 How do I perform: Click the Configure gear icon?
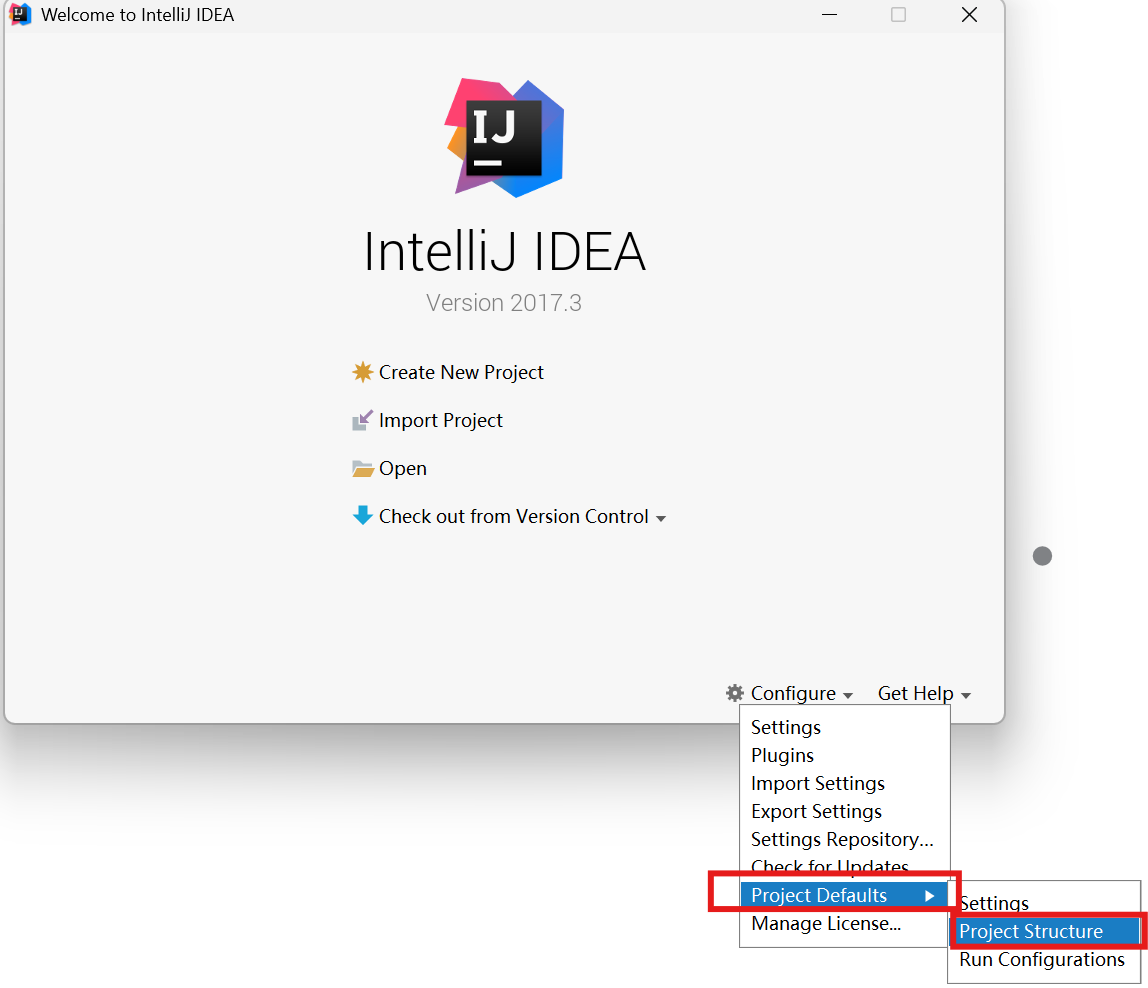[x=735, y=693]
